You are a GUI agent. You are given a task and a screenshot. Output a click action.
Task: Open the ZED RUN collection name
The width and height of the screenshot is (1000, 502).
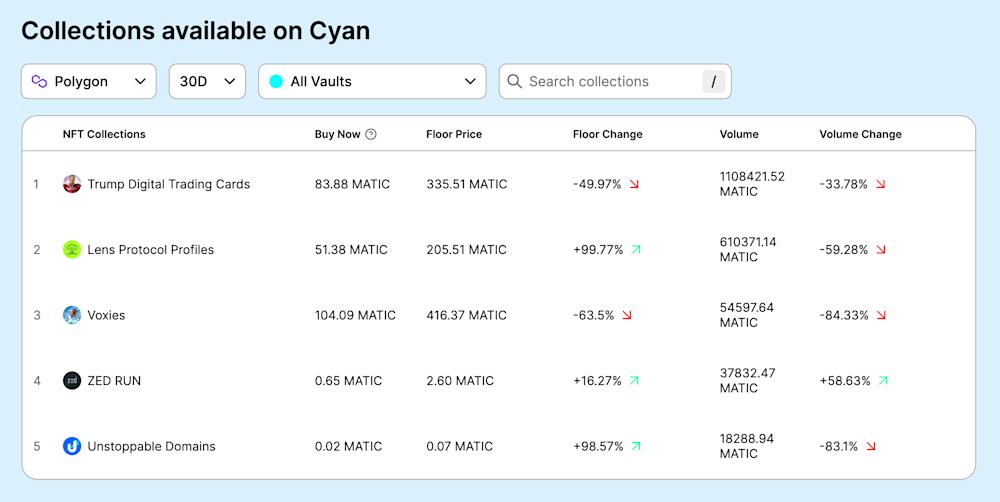coord(114,381)
